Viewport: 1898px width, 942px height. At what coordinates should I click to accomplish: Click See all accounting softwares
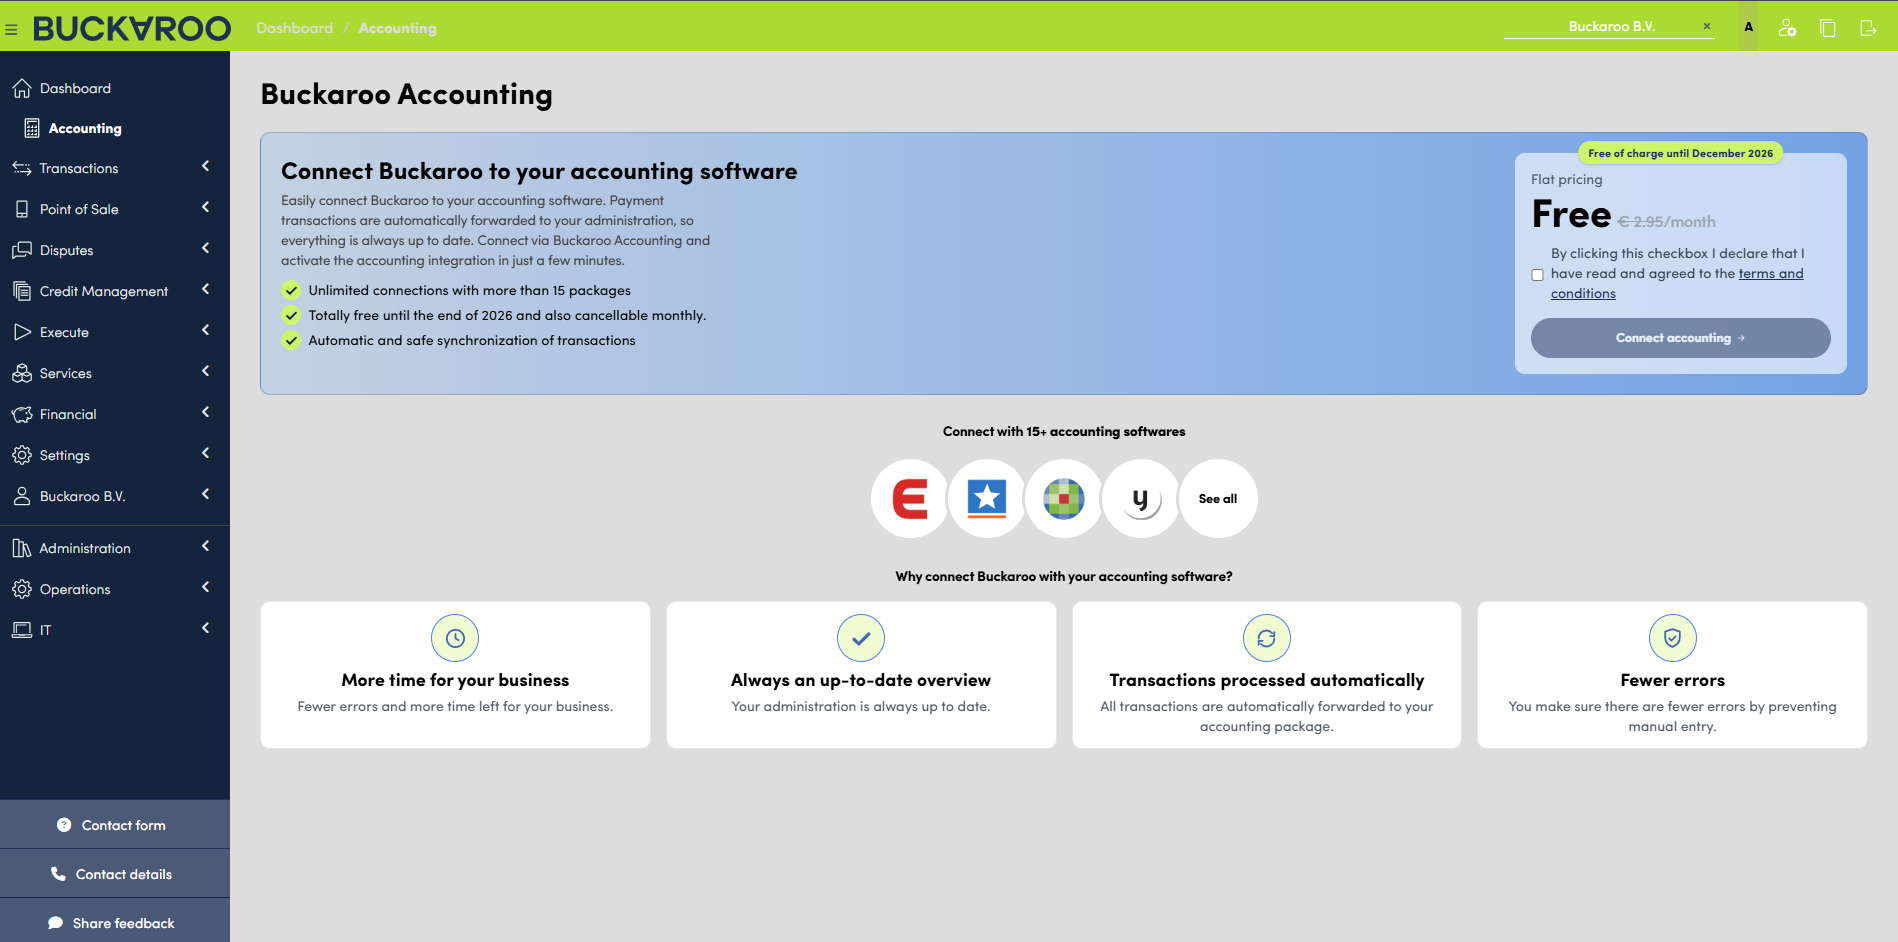pos(1218,498)
